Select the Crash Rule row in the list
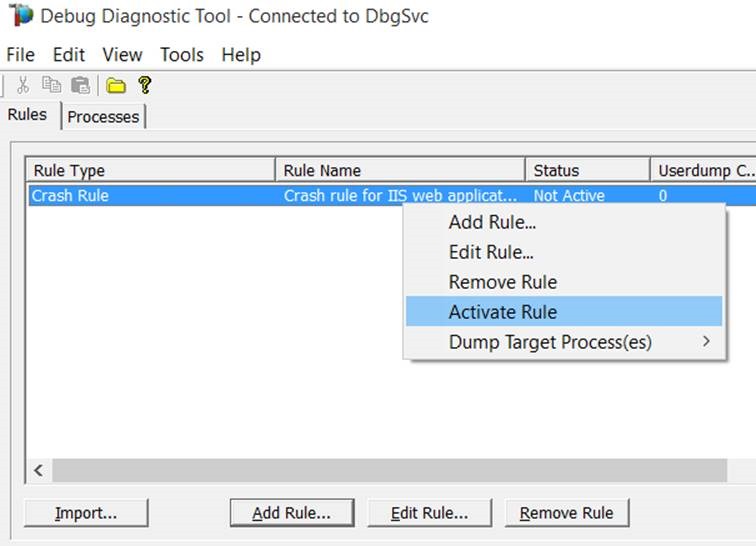This screenshot has height=546, width=756. [150, 196]
